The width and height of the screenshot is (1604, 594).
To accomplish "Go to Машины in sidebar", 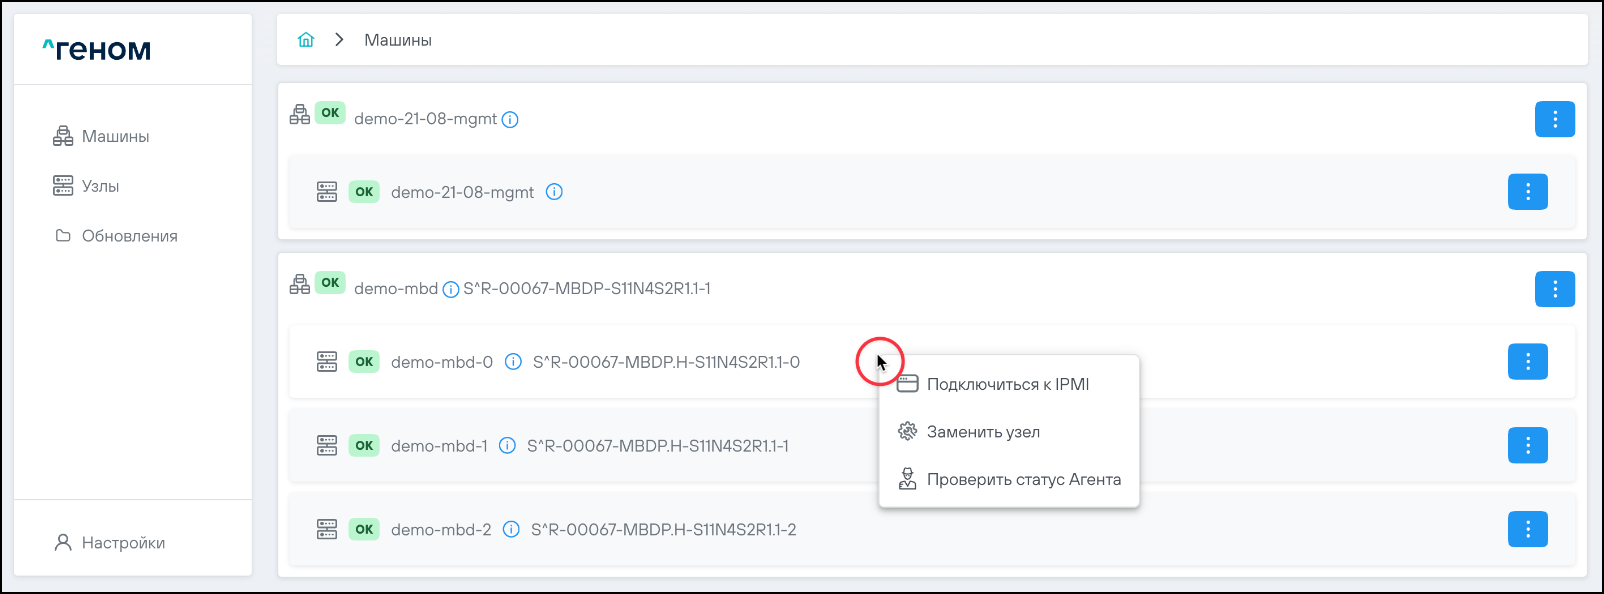I will (115, 137).
